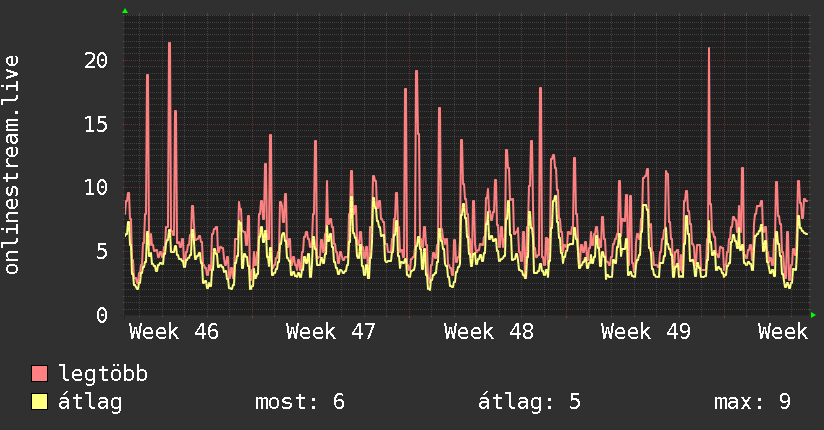The image size is (824, 430).
Task: Click the Week 47 axis label
Action: pos(331,332)
